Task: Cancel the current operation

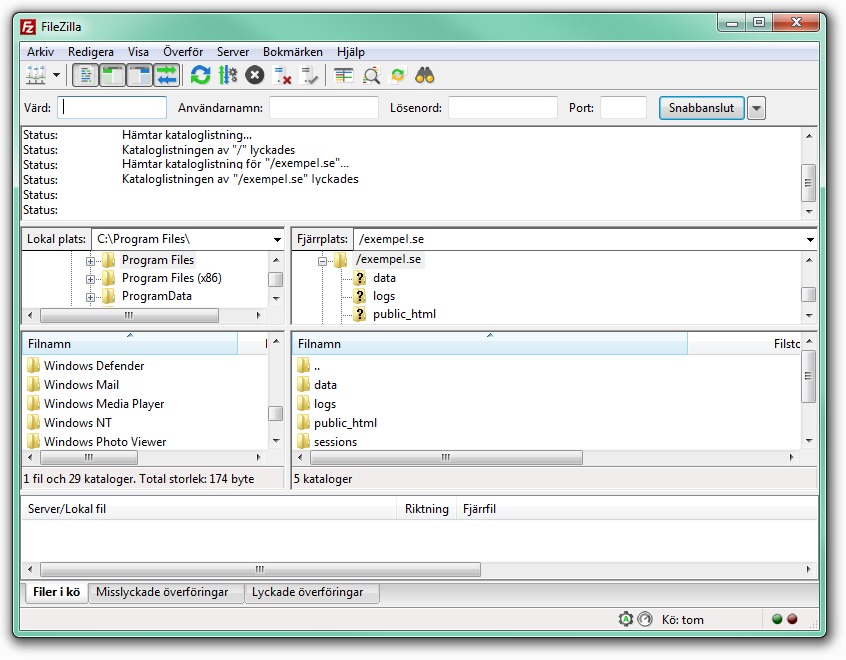Action: tap(255, 75)
